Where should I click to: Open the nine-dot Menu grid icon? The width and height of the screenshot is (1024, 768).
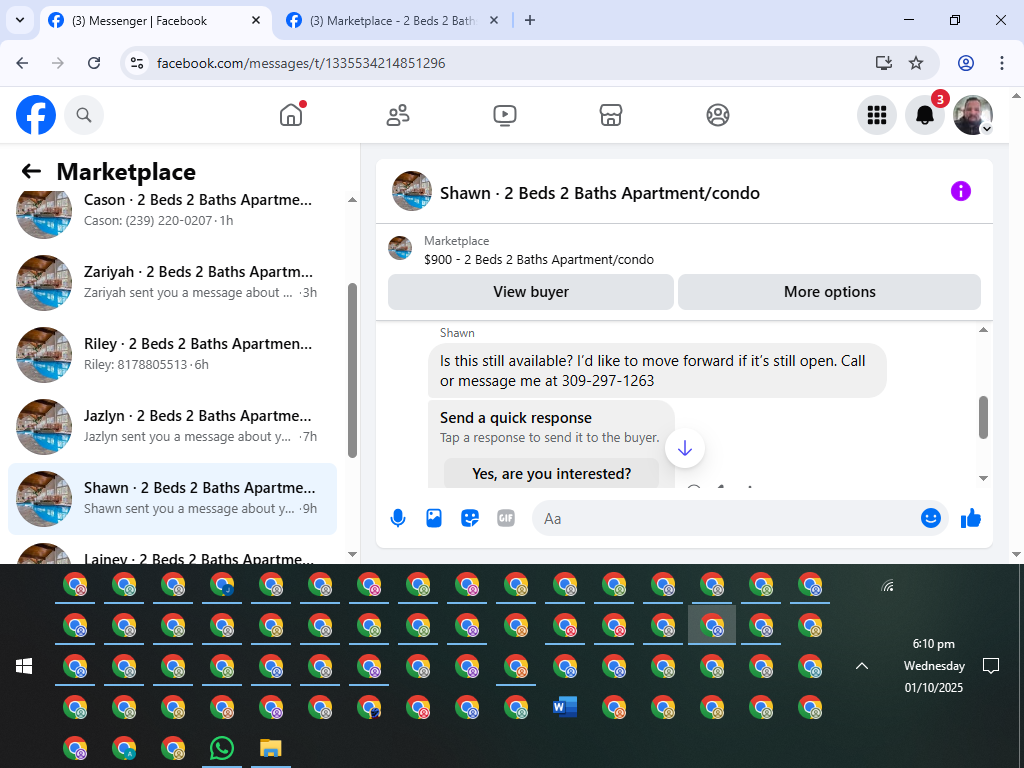pos(876,115)
